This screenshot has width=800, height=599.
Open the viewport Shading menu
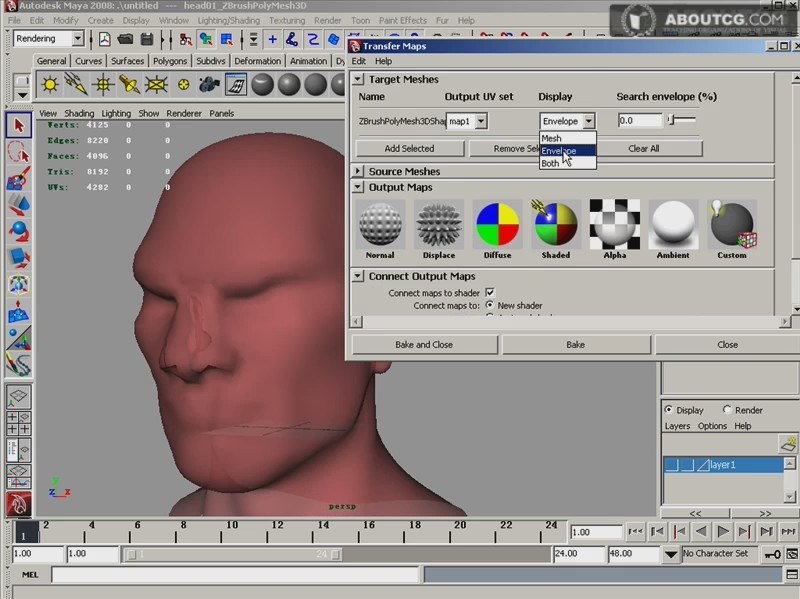coord(79,113)
